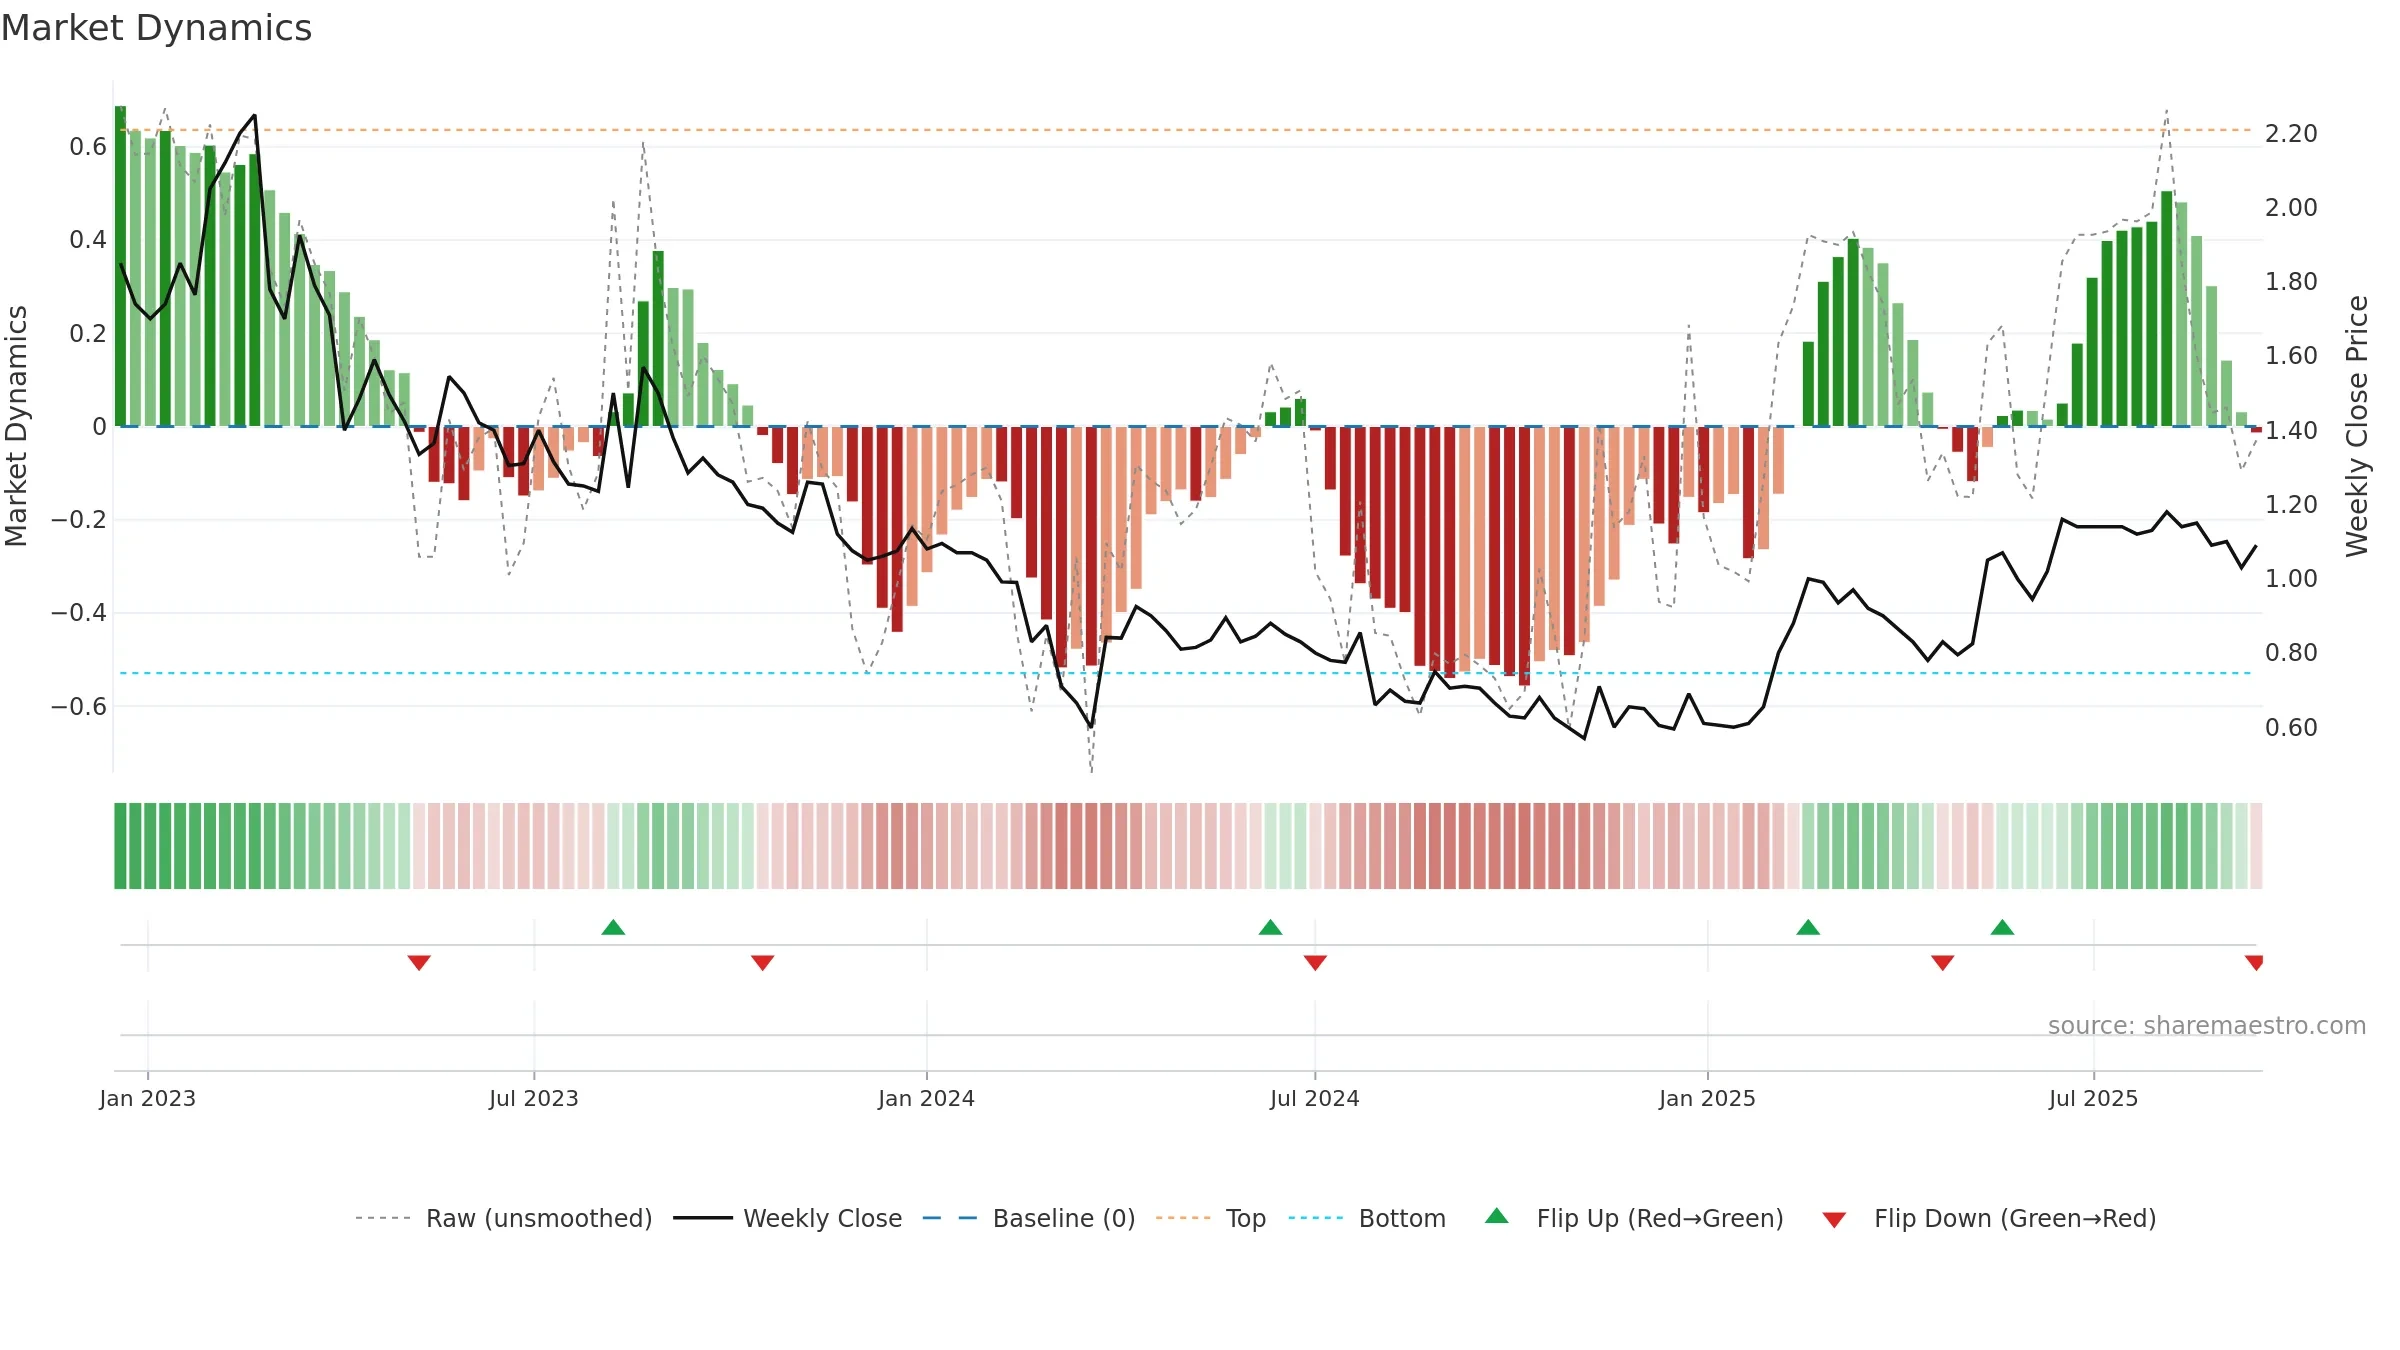The image size is (2400, 1350).
Task: Click the Jul 2025 axis label
Action: coord(2093,1098)
